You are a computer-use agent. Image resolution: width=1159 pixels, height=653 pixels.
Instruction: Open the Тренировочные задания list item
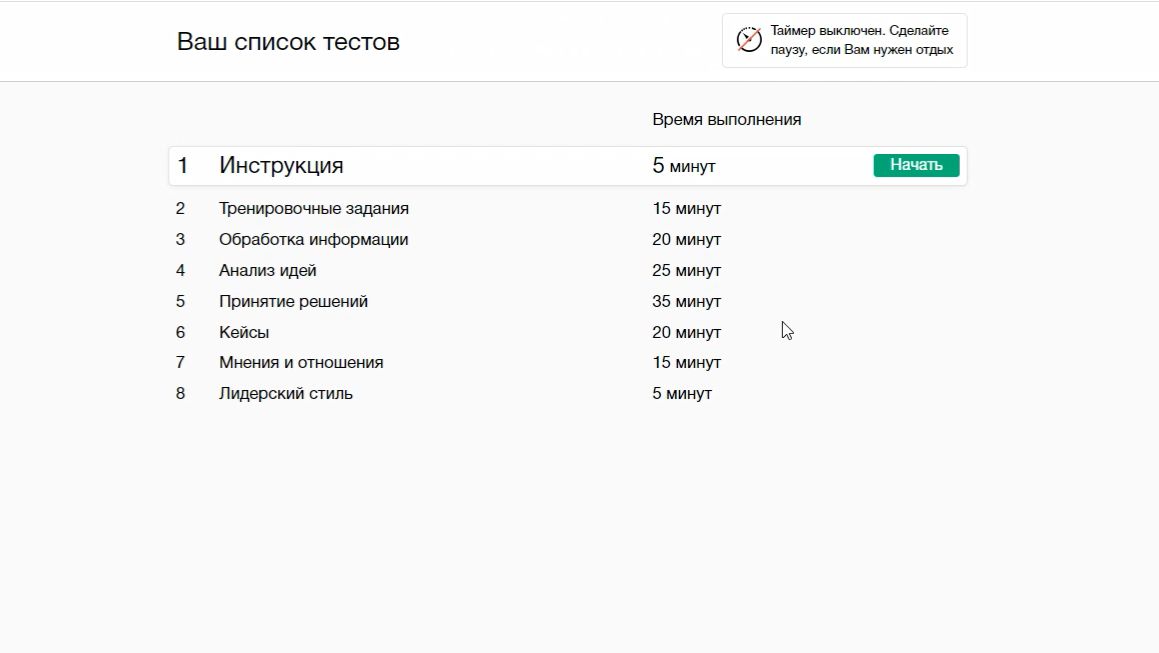314,209
